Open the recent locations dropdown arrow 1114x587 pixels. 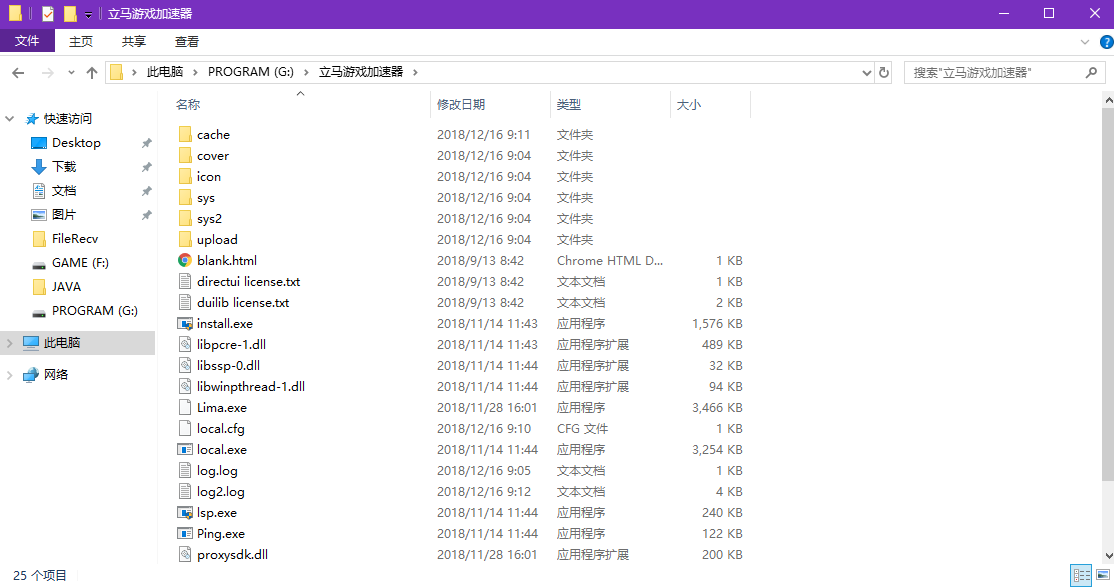(x=71, y=72)
